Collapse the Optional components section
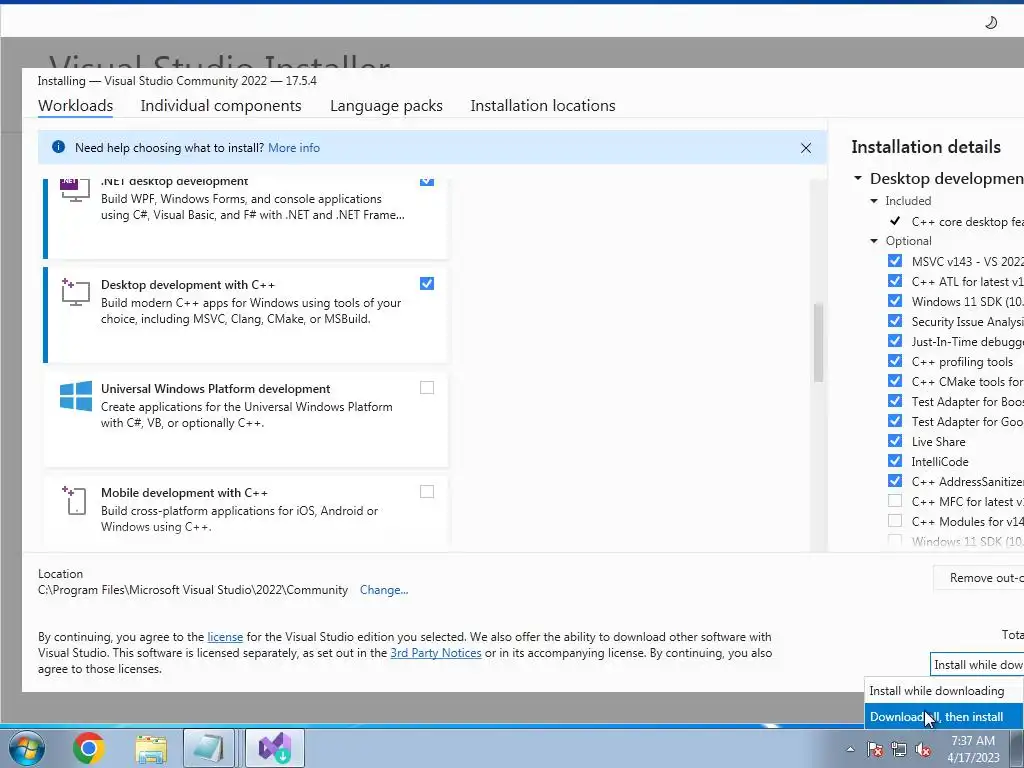 click(874, 241)
